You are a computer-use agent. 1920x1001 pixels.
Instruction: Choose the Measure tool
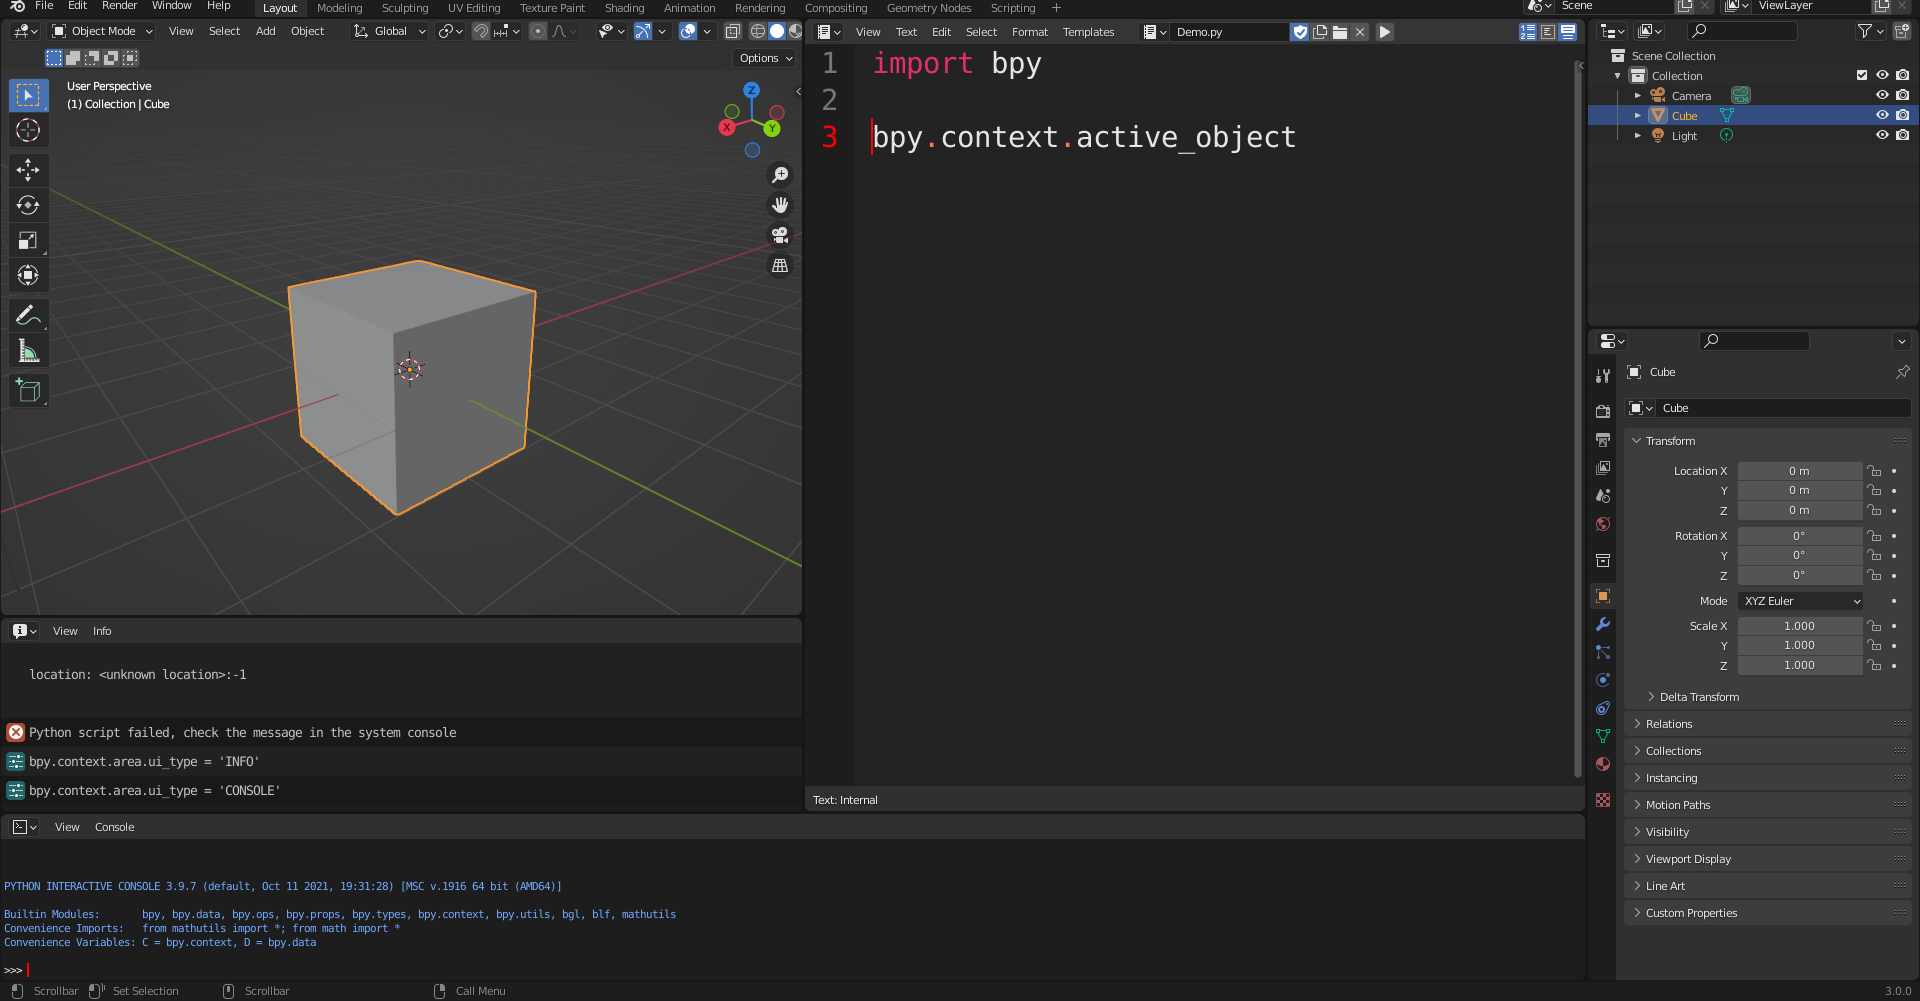(x=28, y=351)
